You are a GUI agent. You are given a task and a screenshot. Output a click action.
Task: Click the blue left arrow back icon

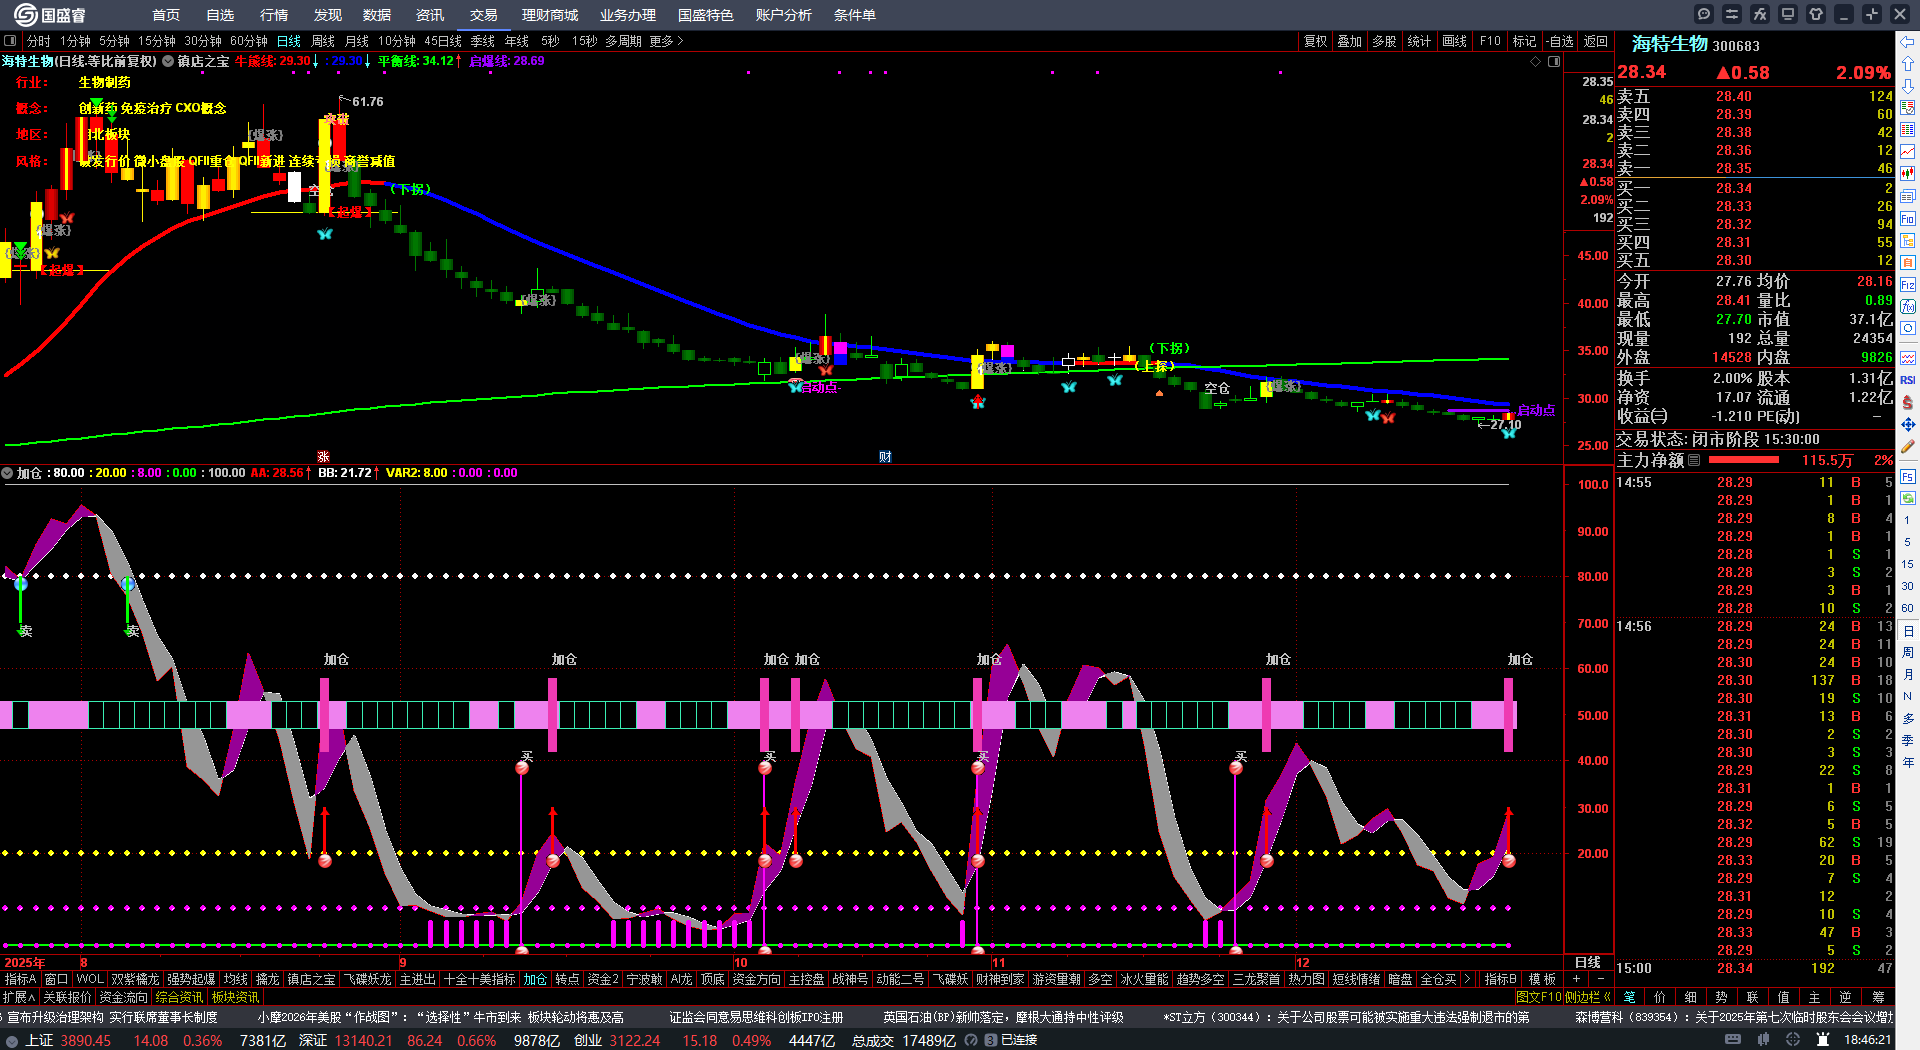pos(1908,42)
